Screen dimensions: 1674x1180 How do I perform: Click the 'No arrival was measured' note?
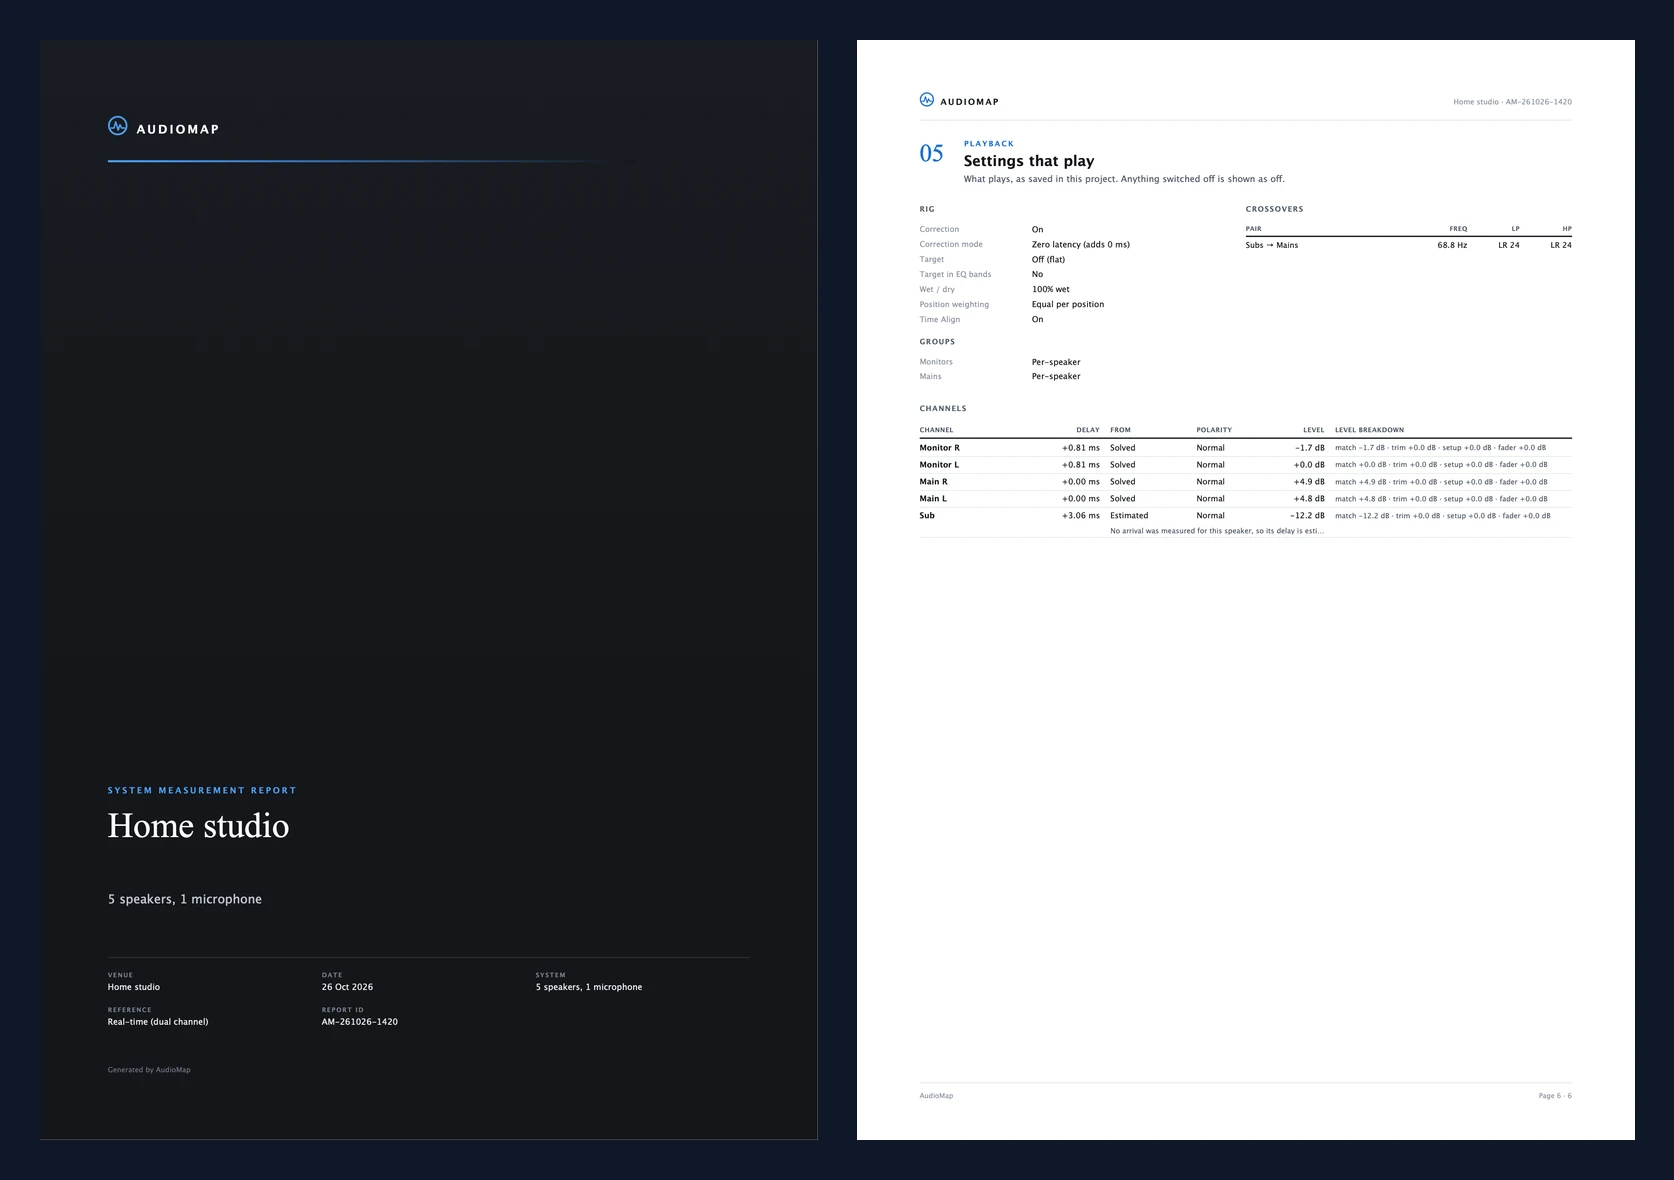click(1217, 531)
